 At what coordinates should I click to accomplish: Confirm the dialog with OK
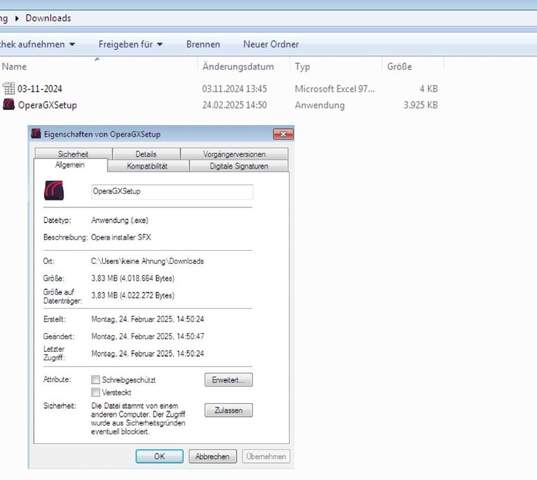[160, 456]
